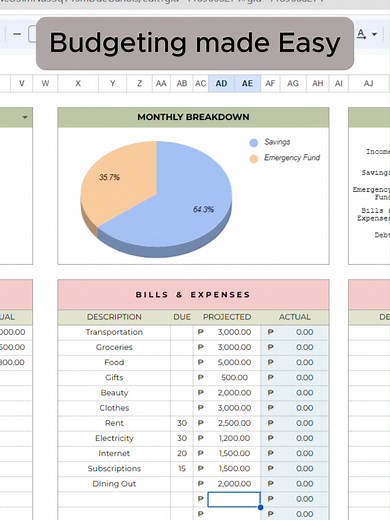Select column header Y
The image size is (390, 520).
[x=113, y=83]
